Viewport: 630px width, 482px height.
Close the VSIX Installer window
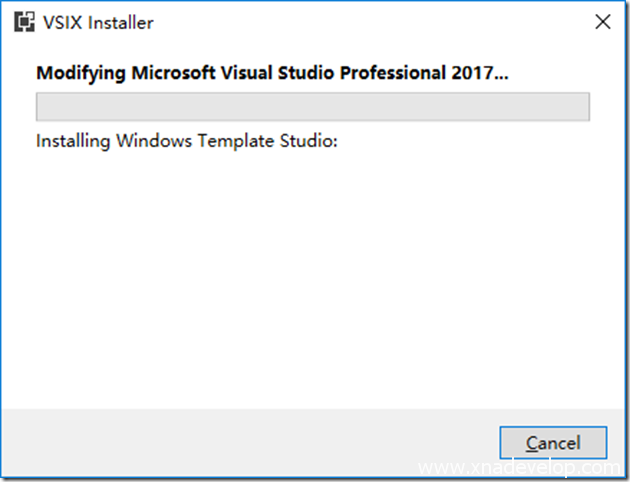(x=602, y=22)
